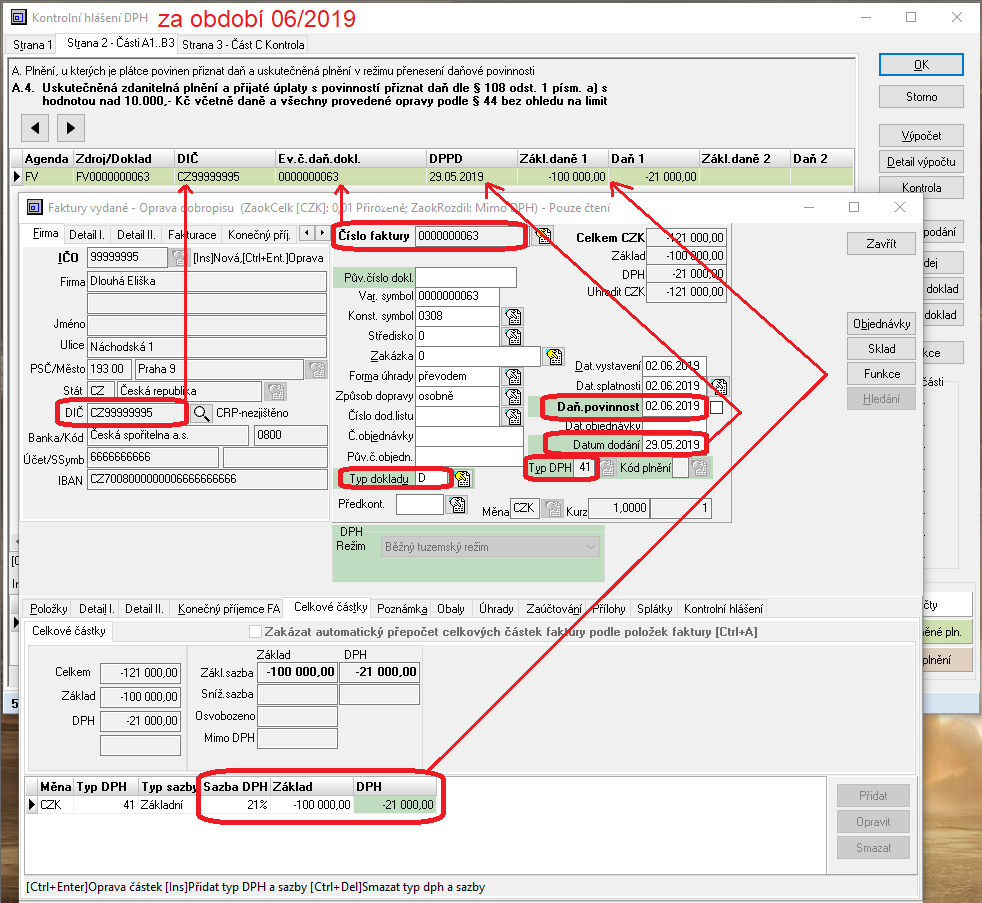This screenshot has width=982, height=903.
Task: Go to previous section with left arrow button
Action: (x=35, y=128)
